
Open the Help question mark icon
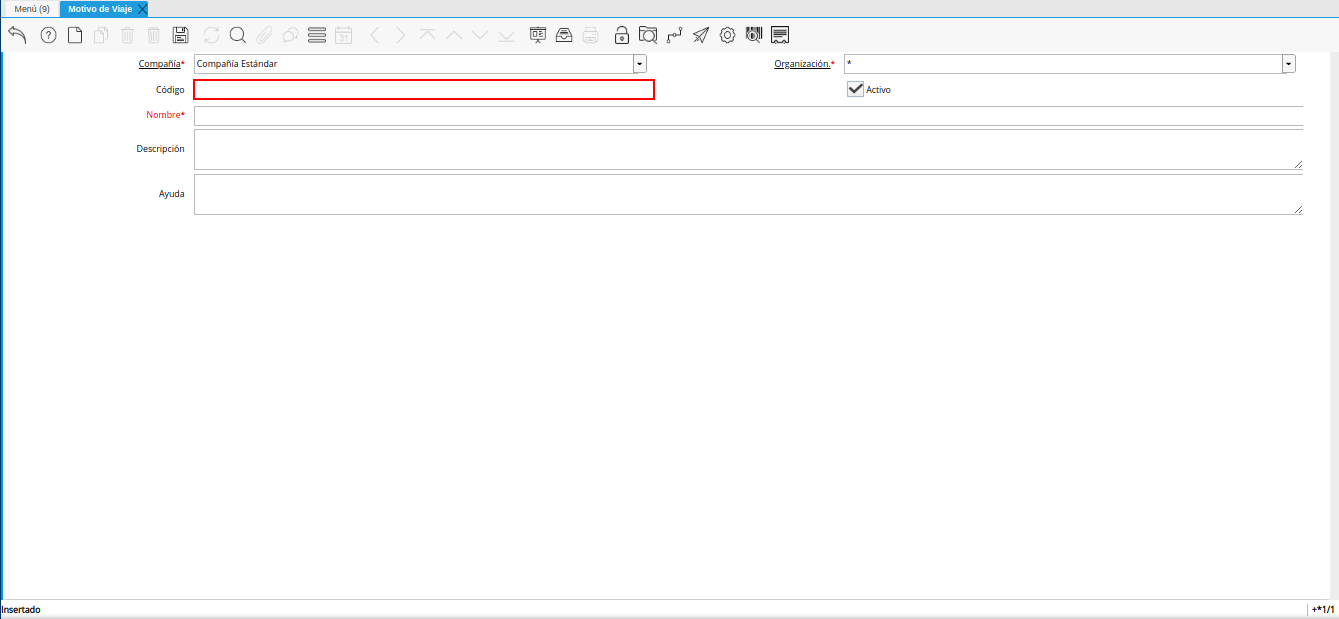(x=48, y=35)
